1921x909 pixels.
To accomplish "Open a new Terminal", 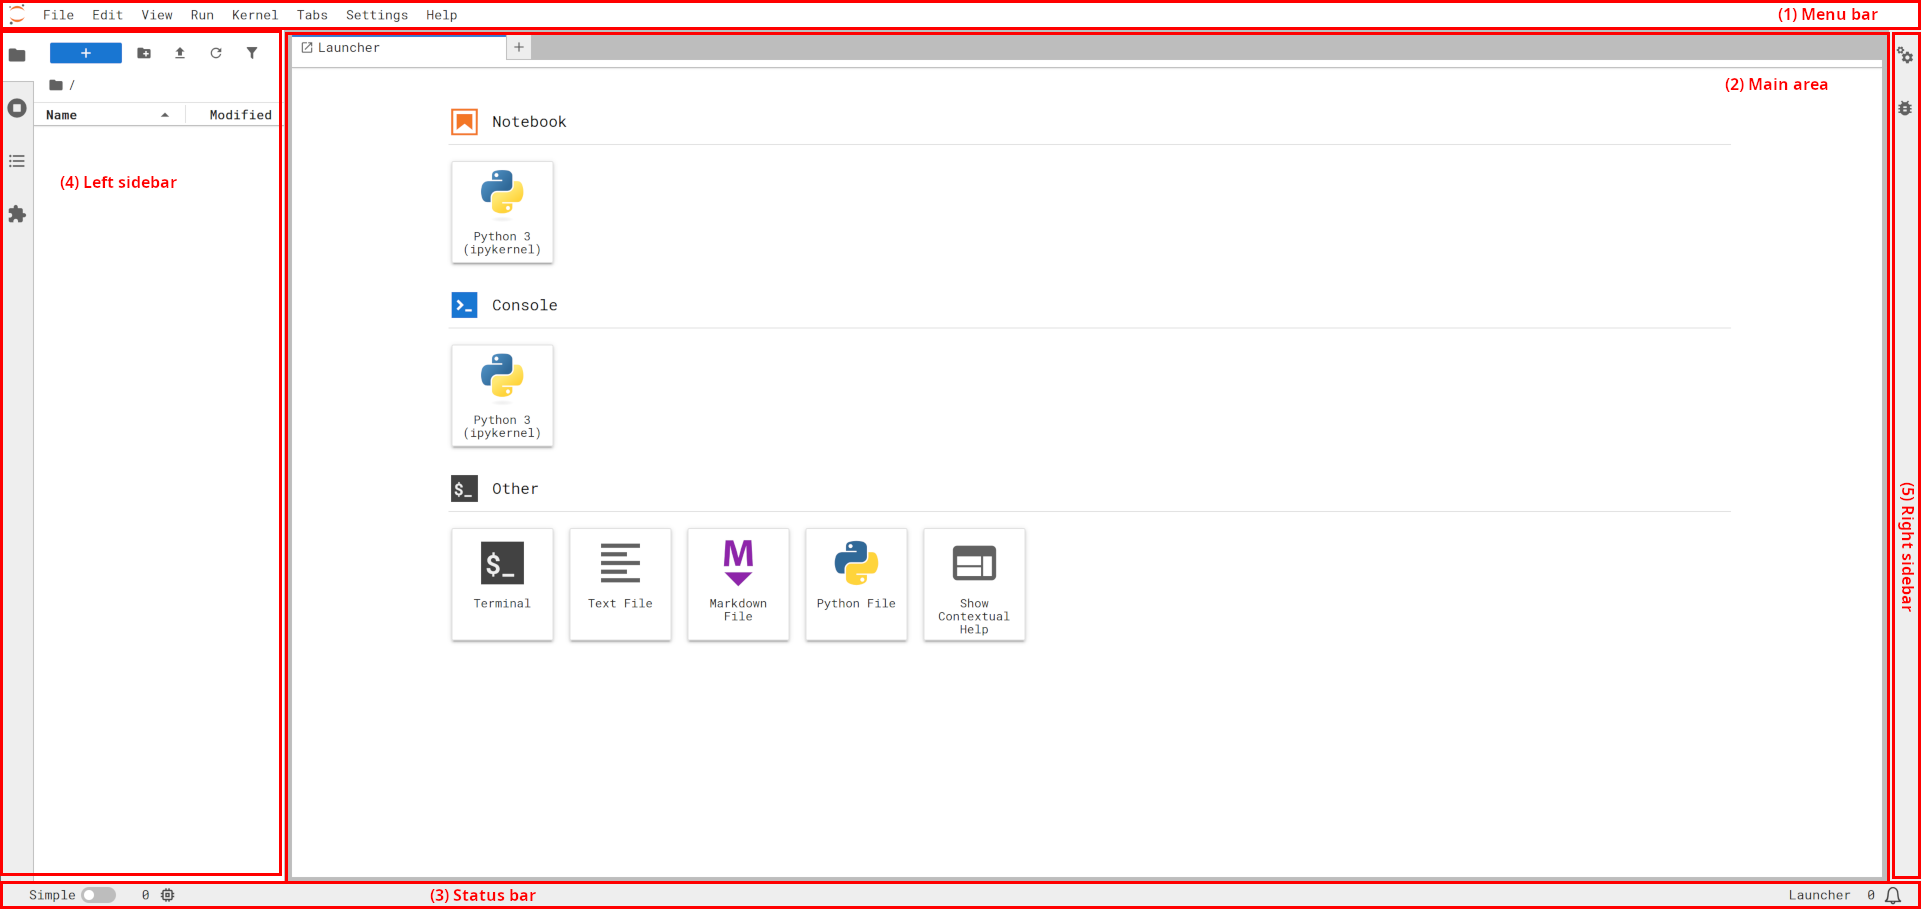I will (x=502, y=584).
